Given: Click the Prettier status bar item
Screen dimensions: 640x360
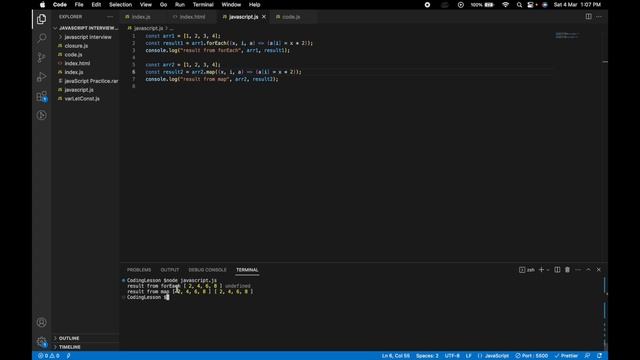Looking at the screenshot, I should coord(566,356).
